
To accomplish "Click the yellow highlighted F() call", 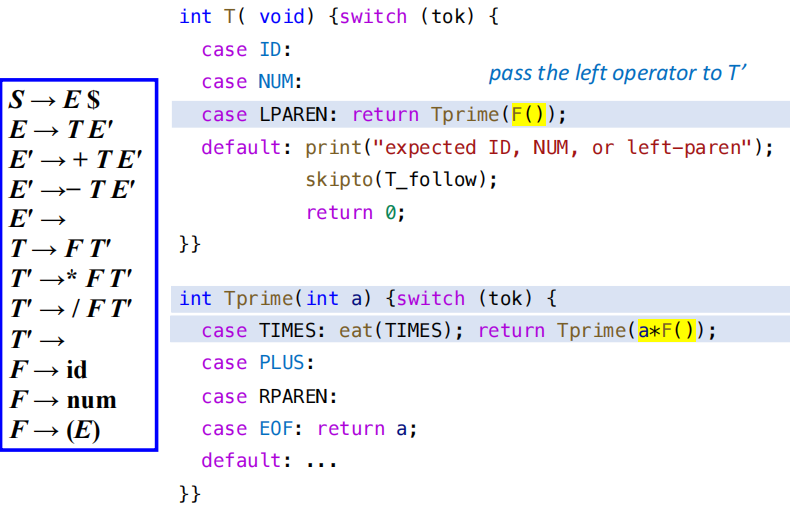I will pyautogui.click(x=527, y=114).
